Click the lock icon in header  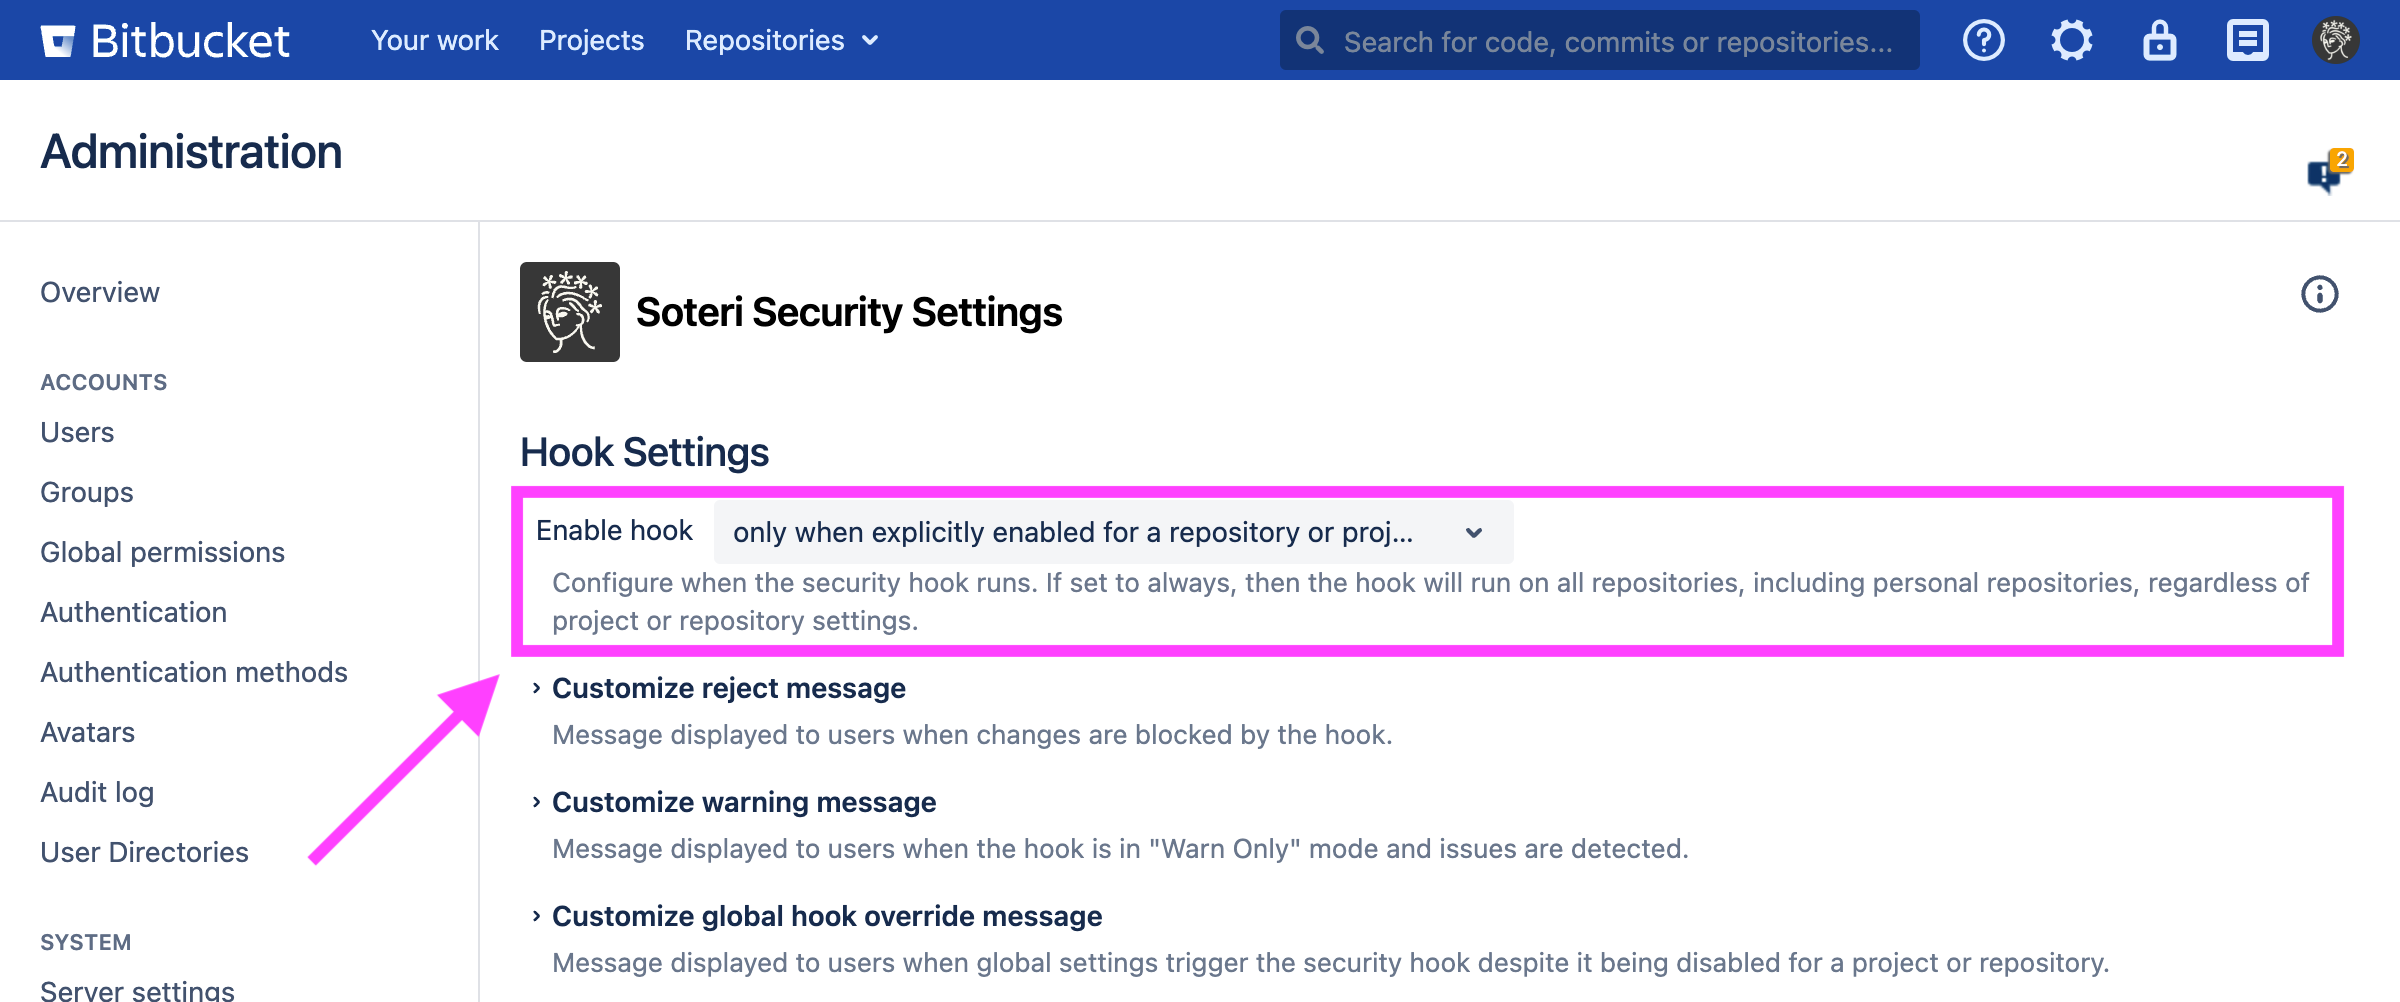click(x=2159, y=41)
